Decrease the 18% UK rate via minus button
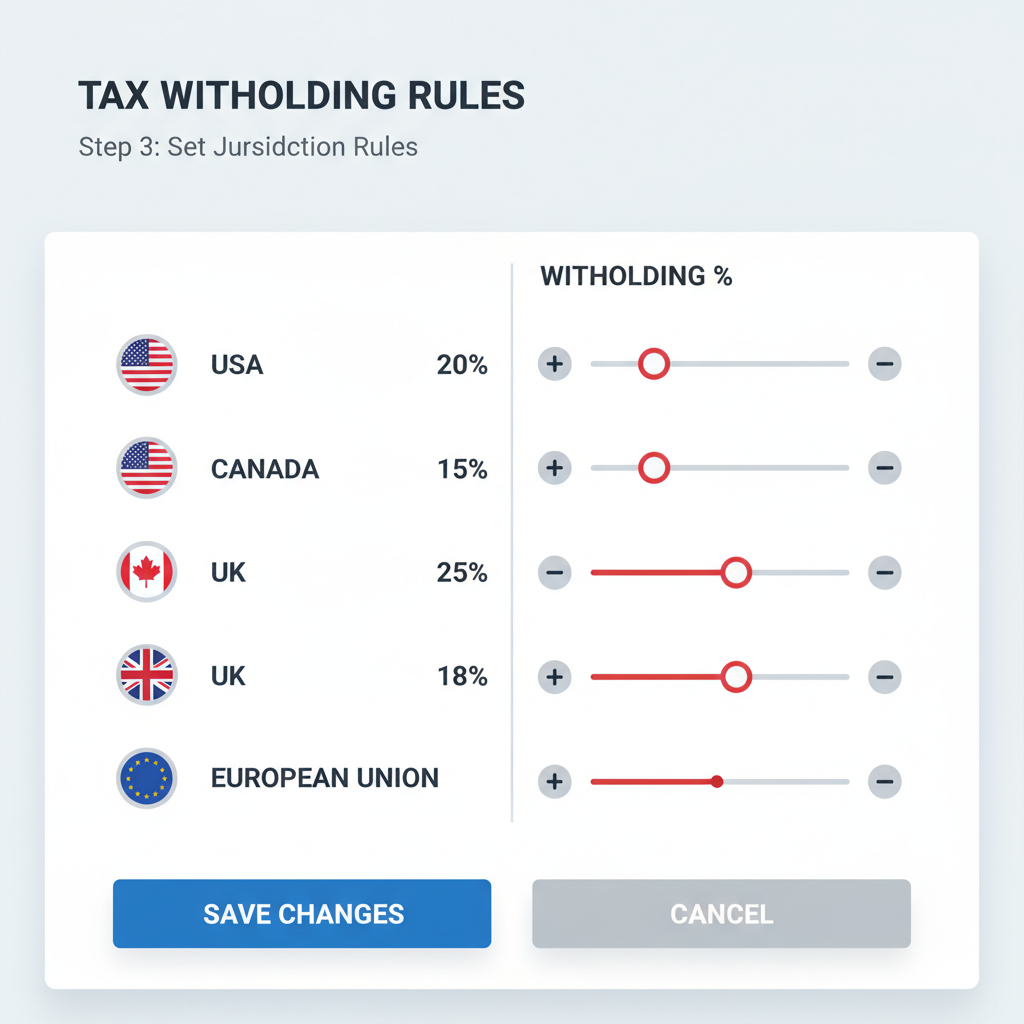1024x1024 pixels. (885, 677)
